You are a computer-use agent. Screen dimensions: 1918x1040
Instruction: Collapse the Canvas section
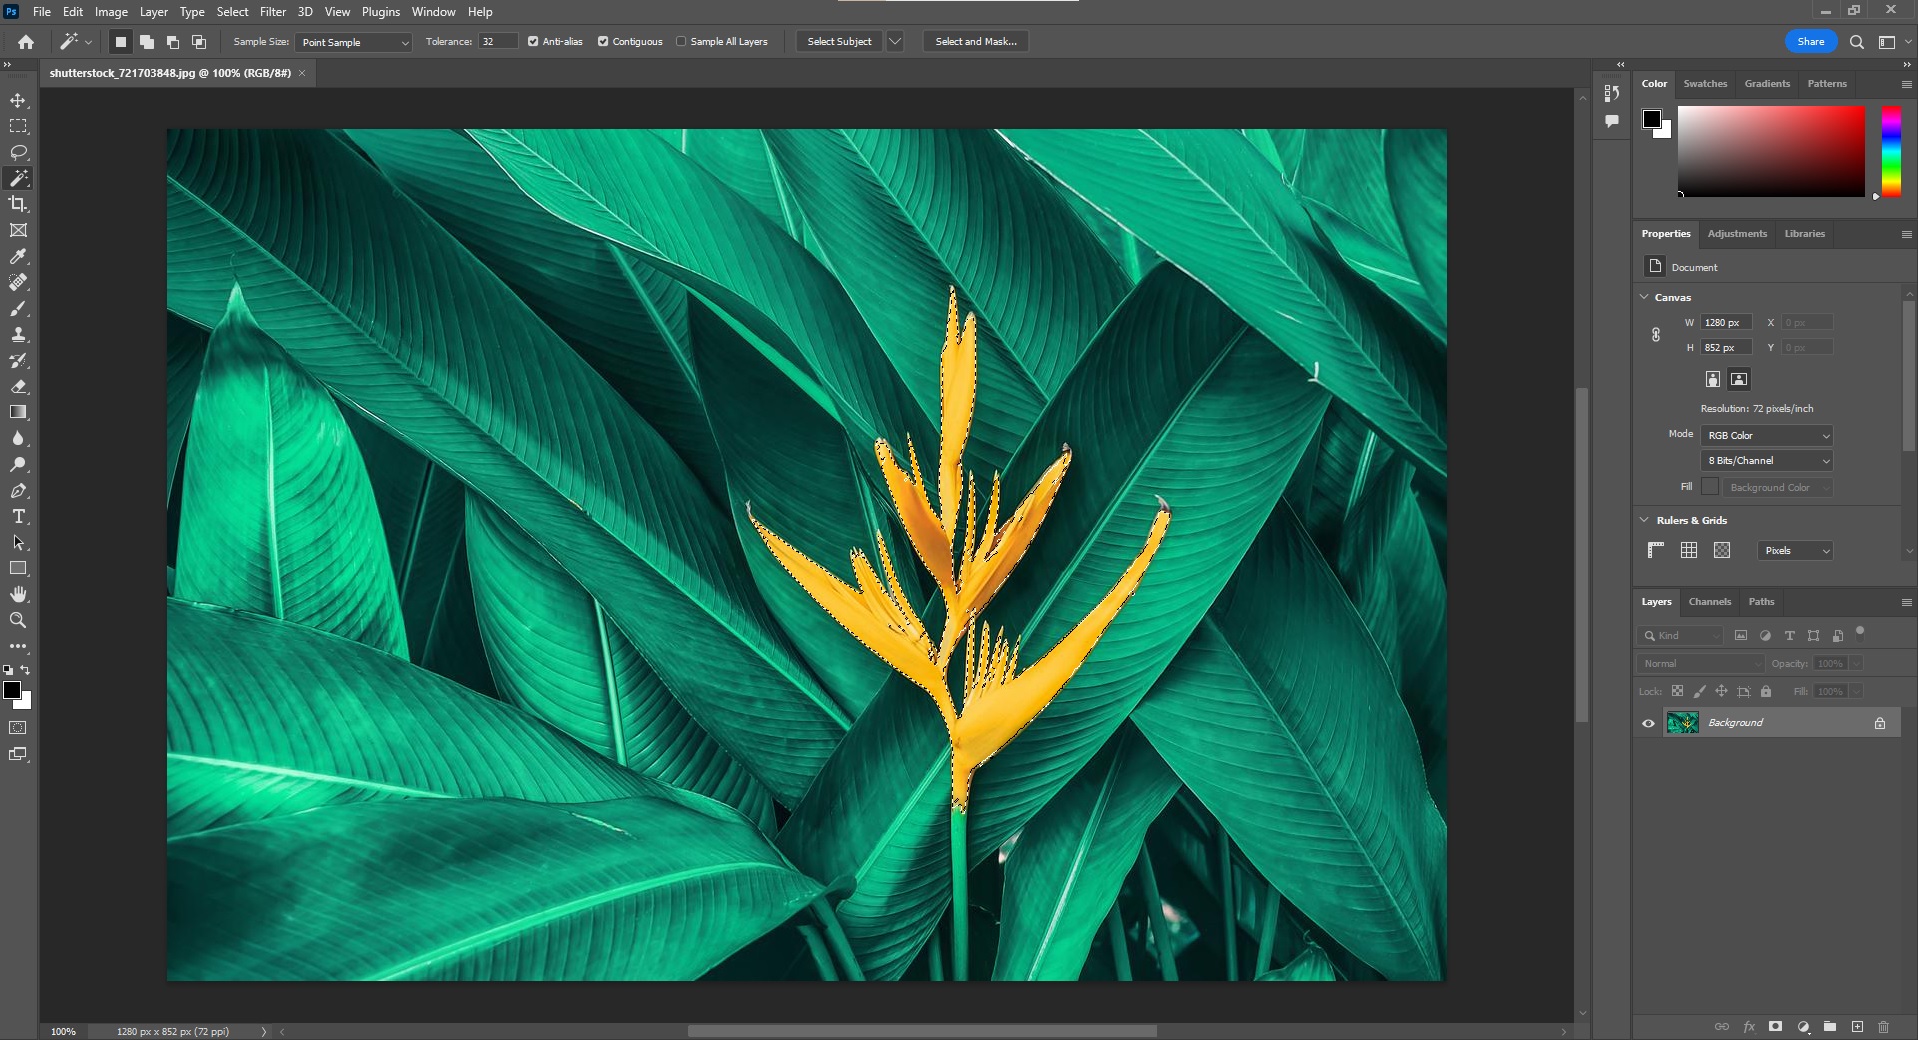point(1644,297)
